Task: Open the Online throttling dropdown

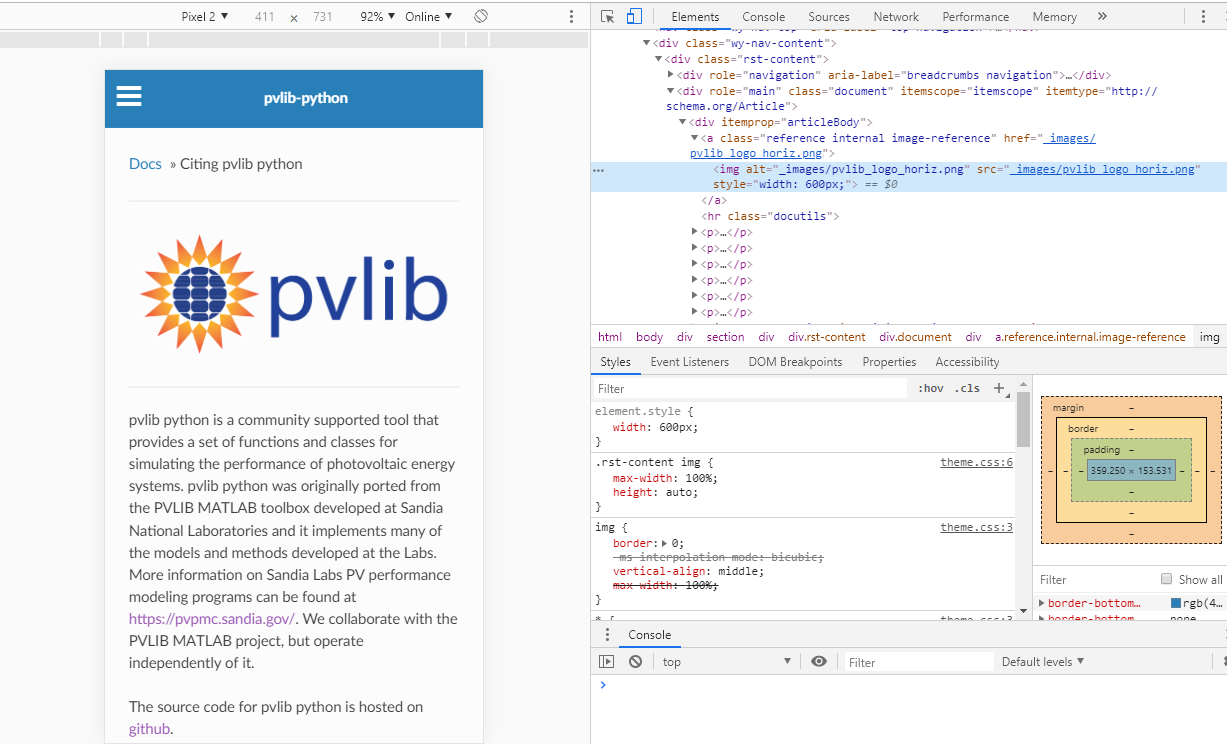Action: coord(429,16)
